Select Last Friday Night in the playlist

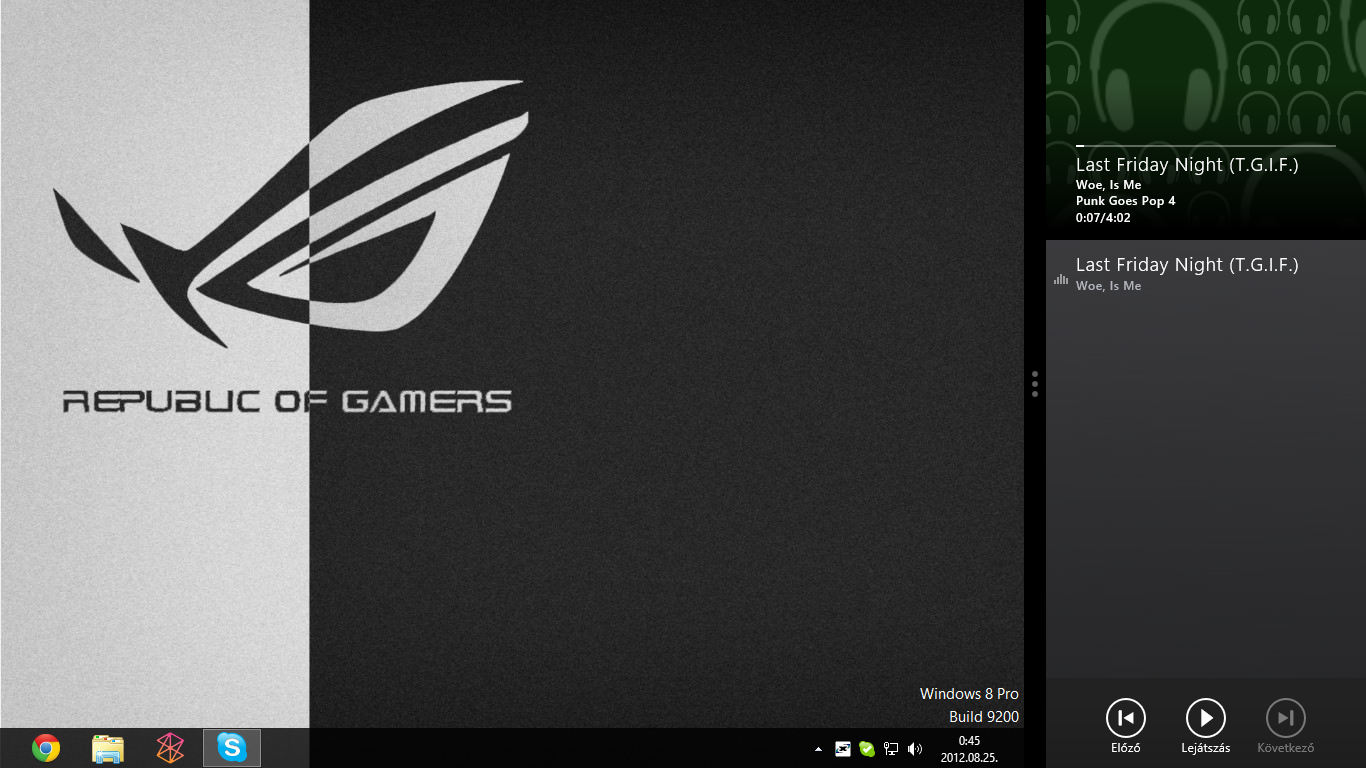(1206, 273)
